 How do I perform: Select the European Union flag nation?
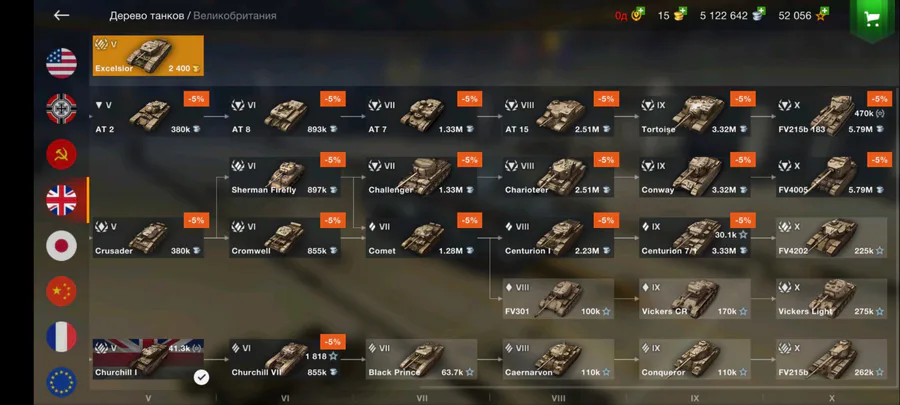[61, 382]
